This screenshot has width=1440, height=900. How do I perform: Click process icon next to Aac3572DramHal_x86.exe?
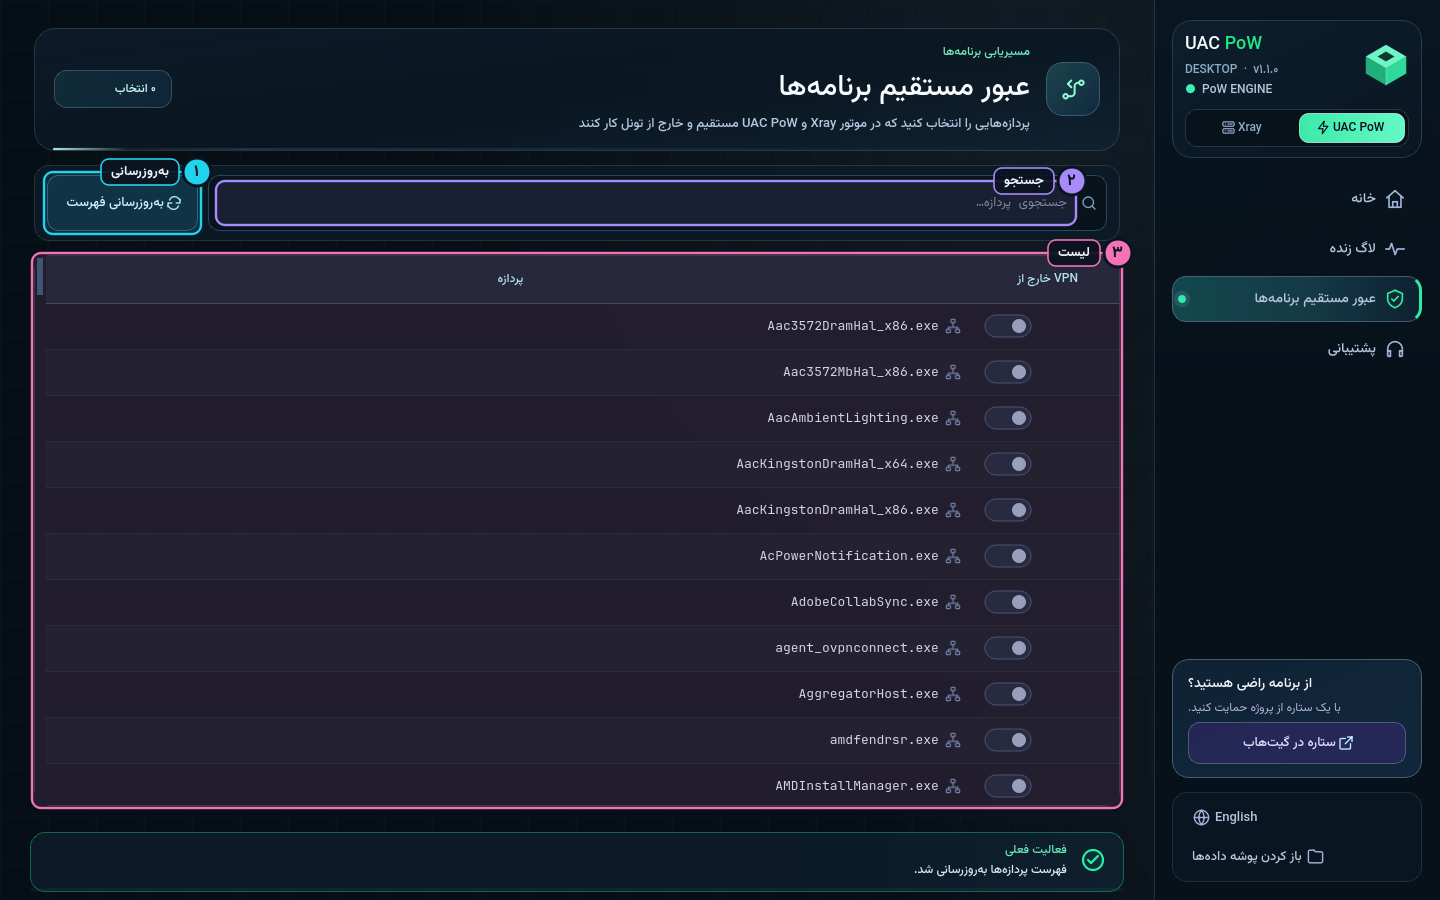pyautogui.click(x=953, y=326)
